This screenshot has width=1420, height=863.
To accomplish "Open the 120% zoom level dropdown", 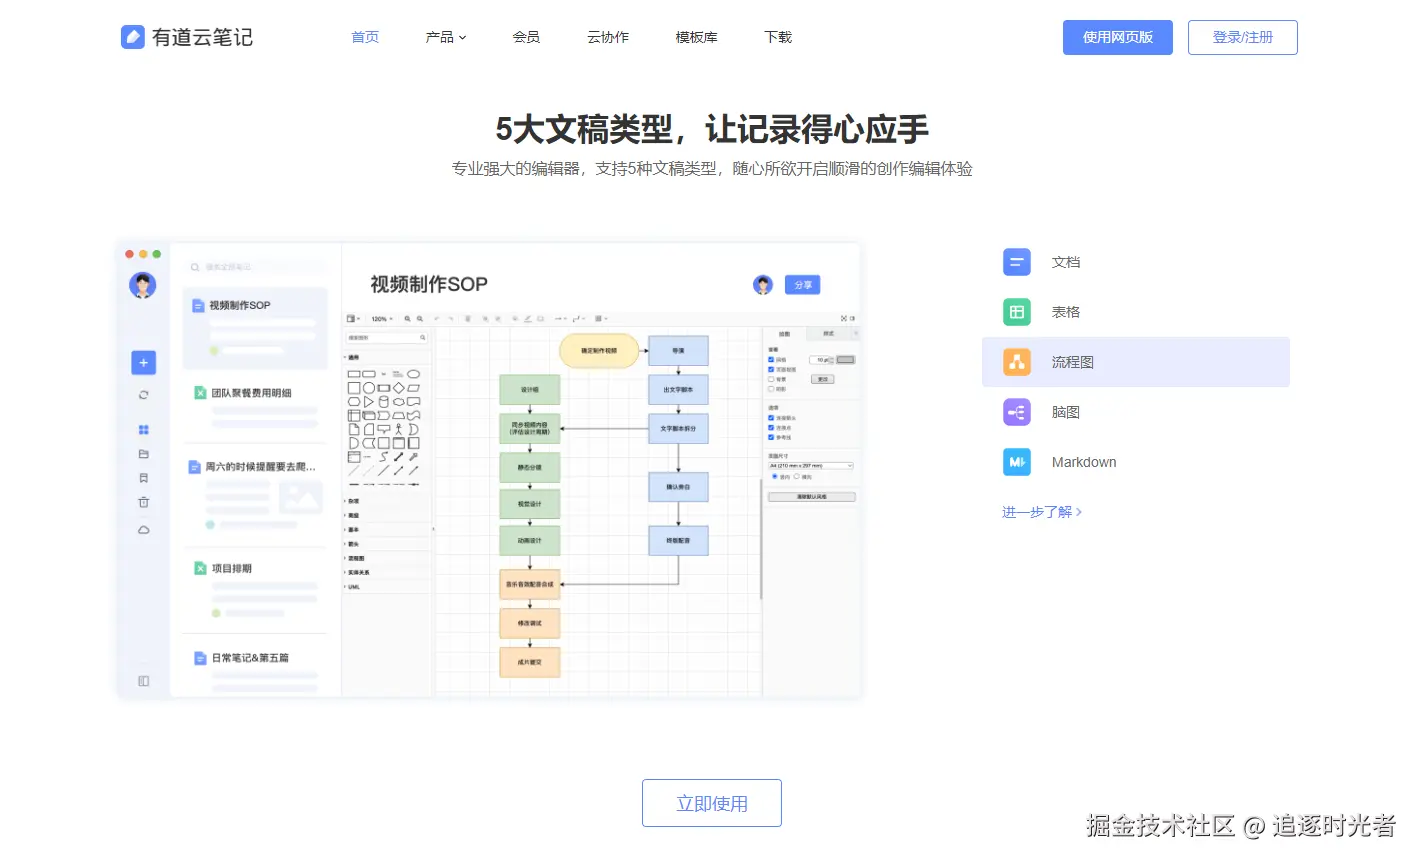I will pos(382,319).
